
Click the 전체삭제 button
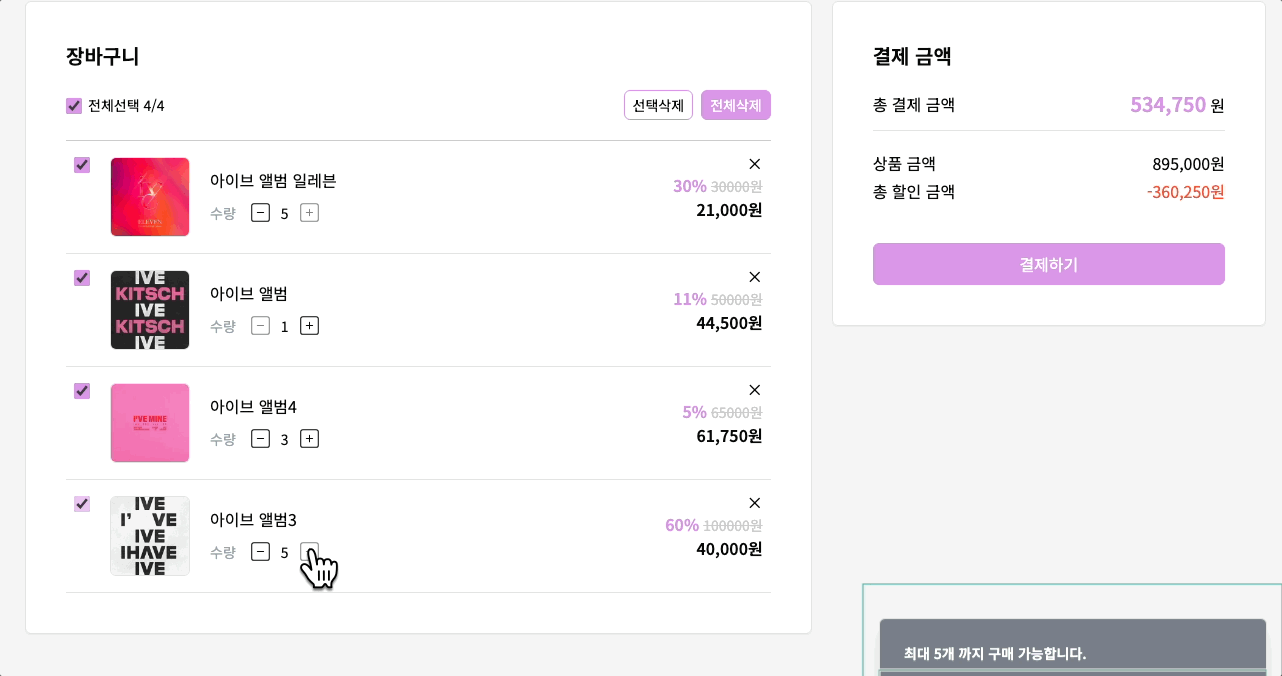pyautogui.click(x=736, y=105)
